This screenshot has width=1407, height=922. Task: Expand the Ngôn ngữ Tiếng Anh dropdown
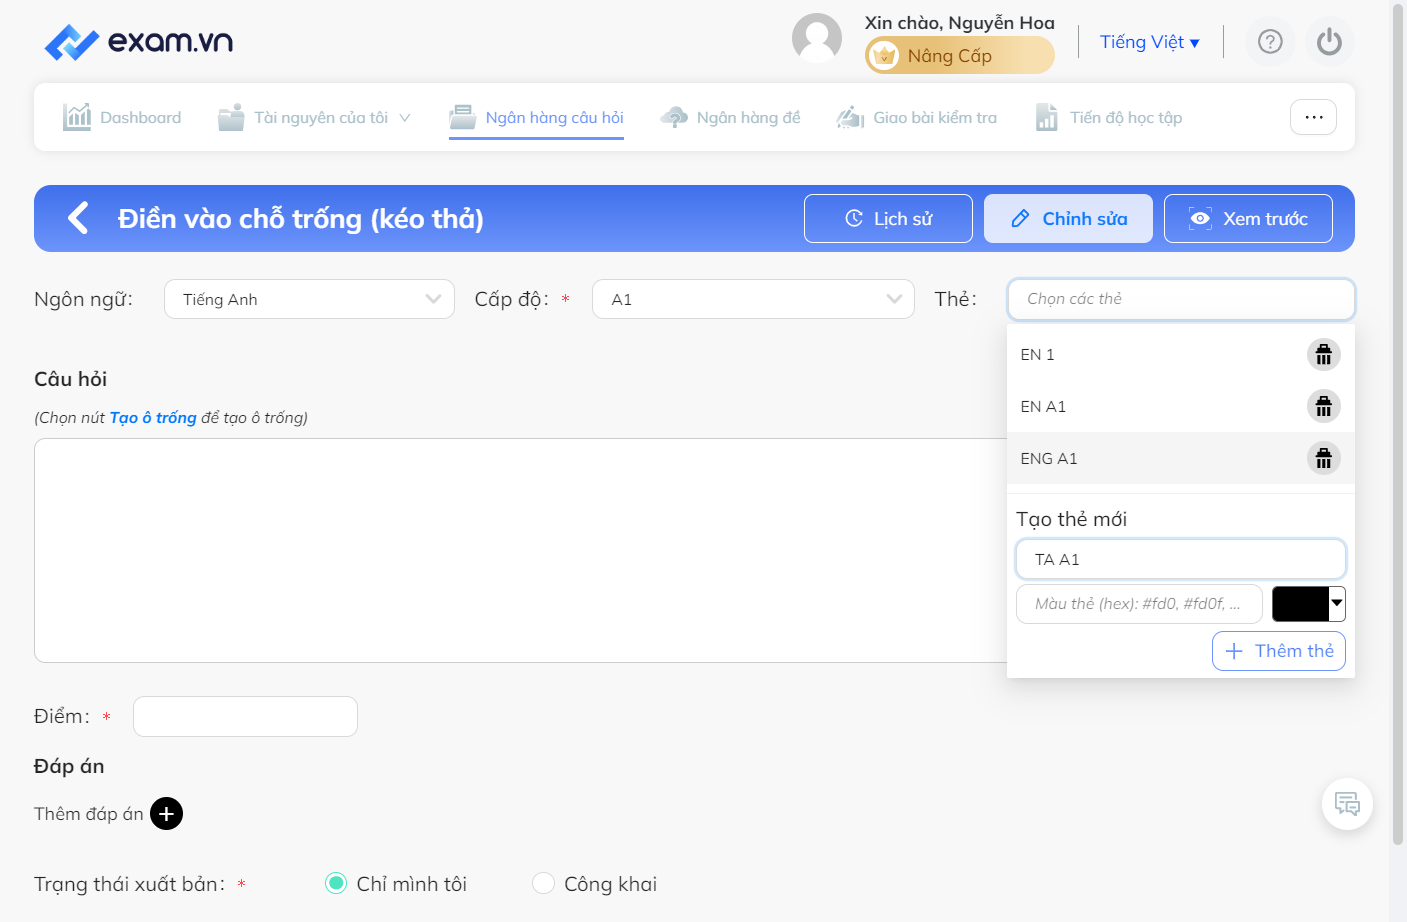point(309,299)
